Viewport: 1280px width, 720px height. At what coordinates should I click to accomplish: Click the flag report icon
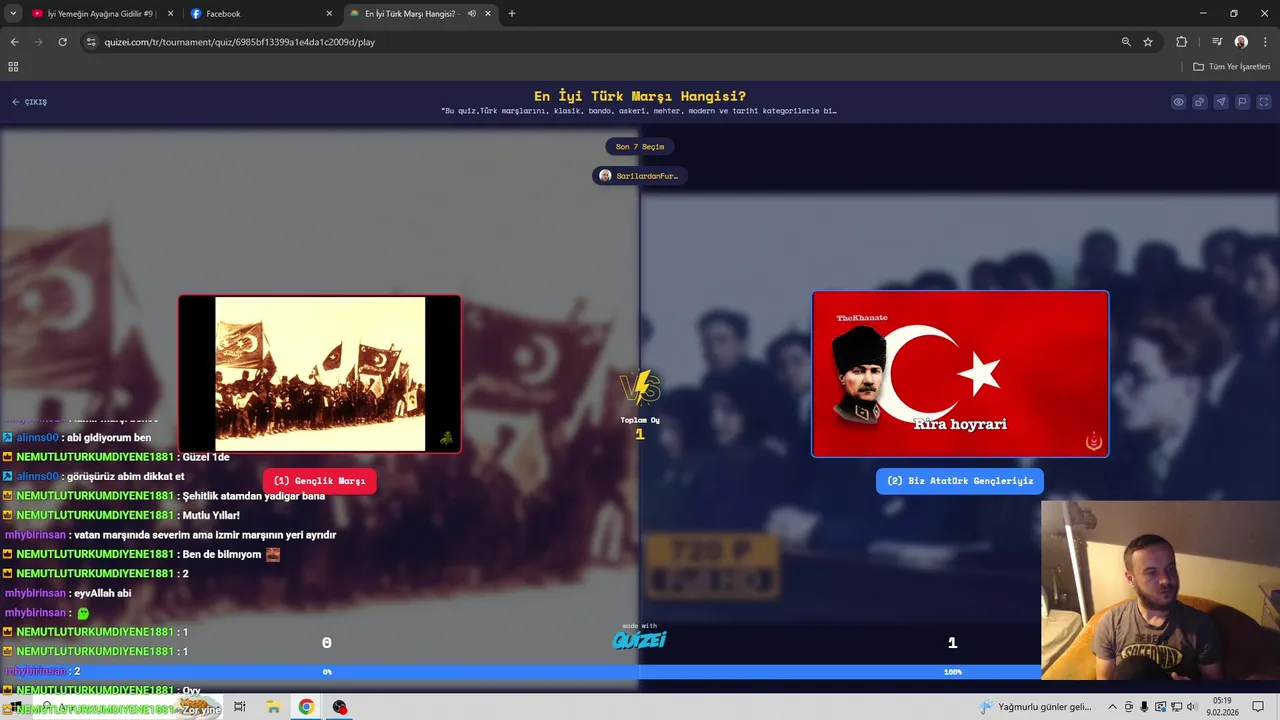1242,102
